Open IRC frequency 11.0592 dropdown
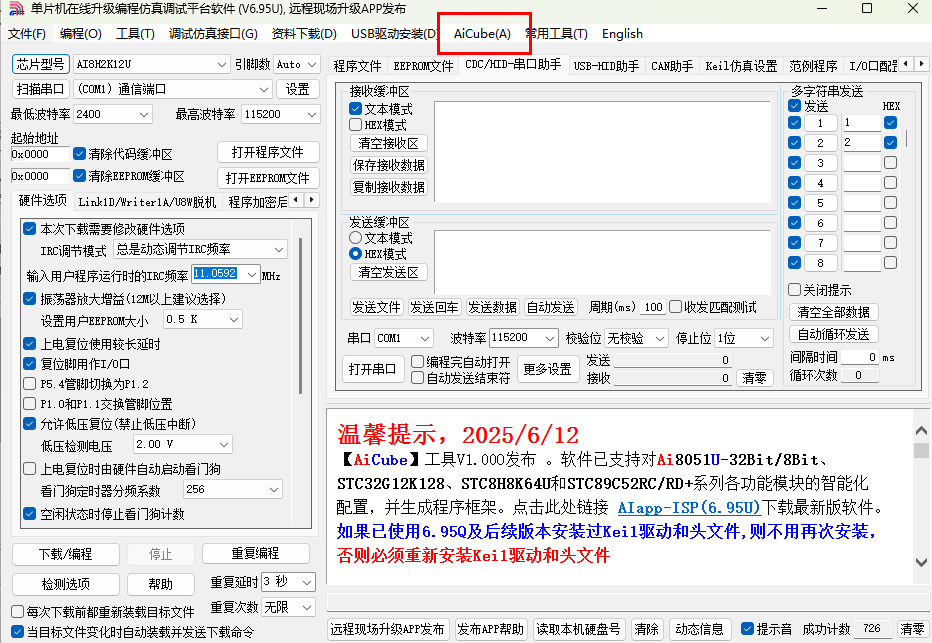Image resolution: width=932 pixels, height=643 pixels. (x=226, y=274)
